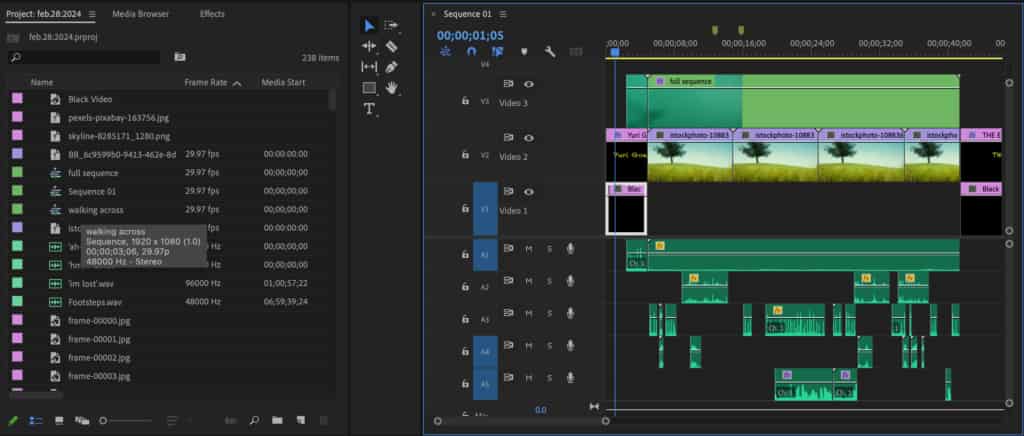Select the Rectangle tool
1024x436 pixels.
369,87
